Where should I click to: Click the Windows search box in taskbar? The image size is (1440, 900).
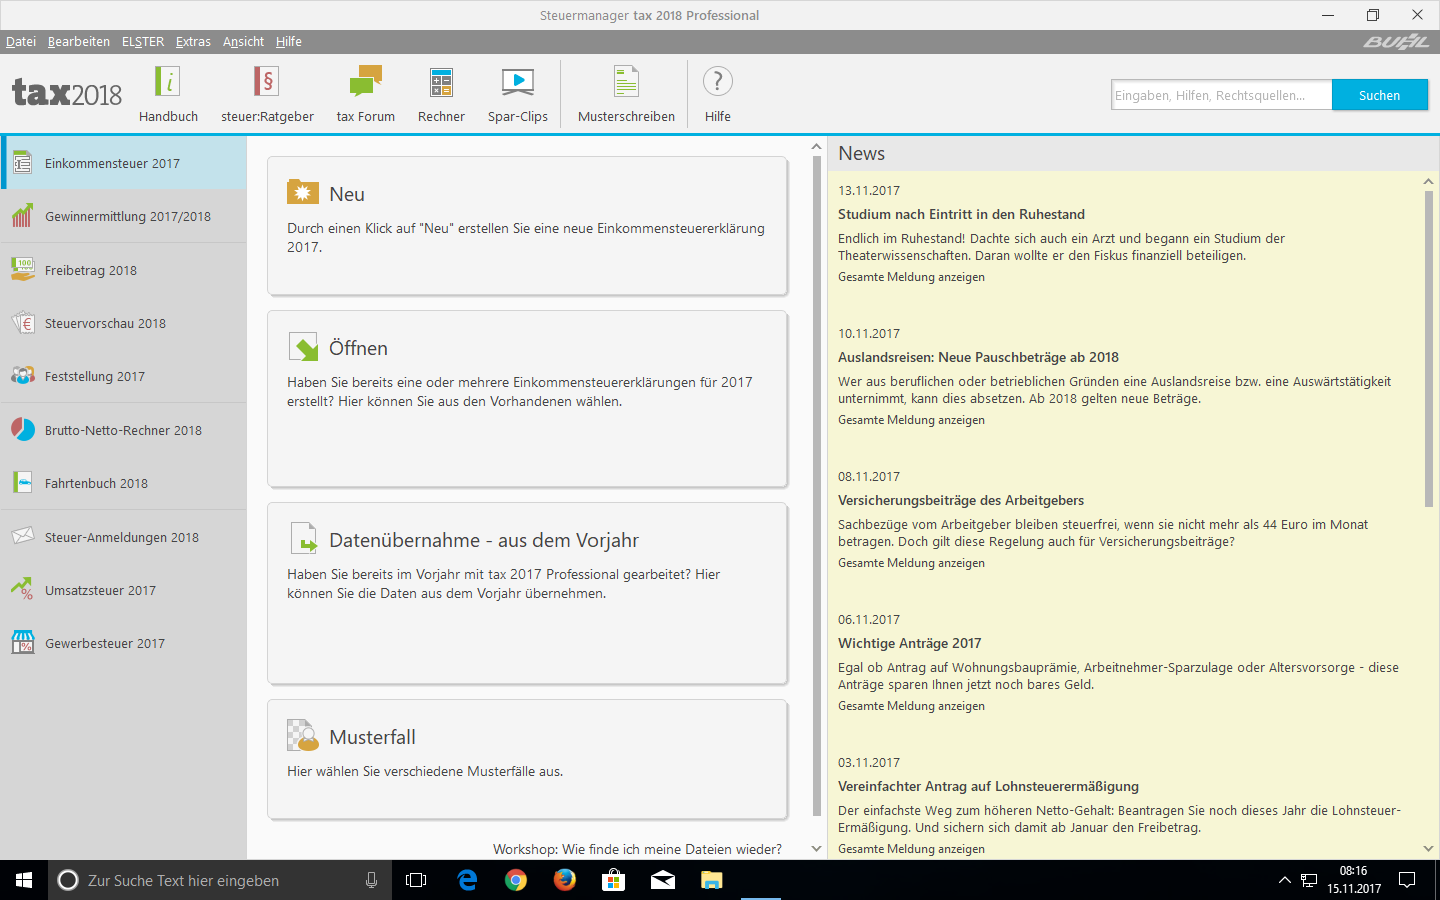(x=220, y=880)
